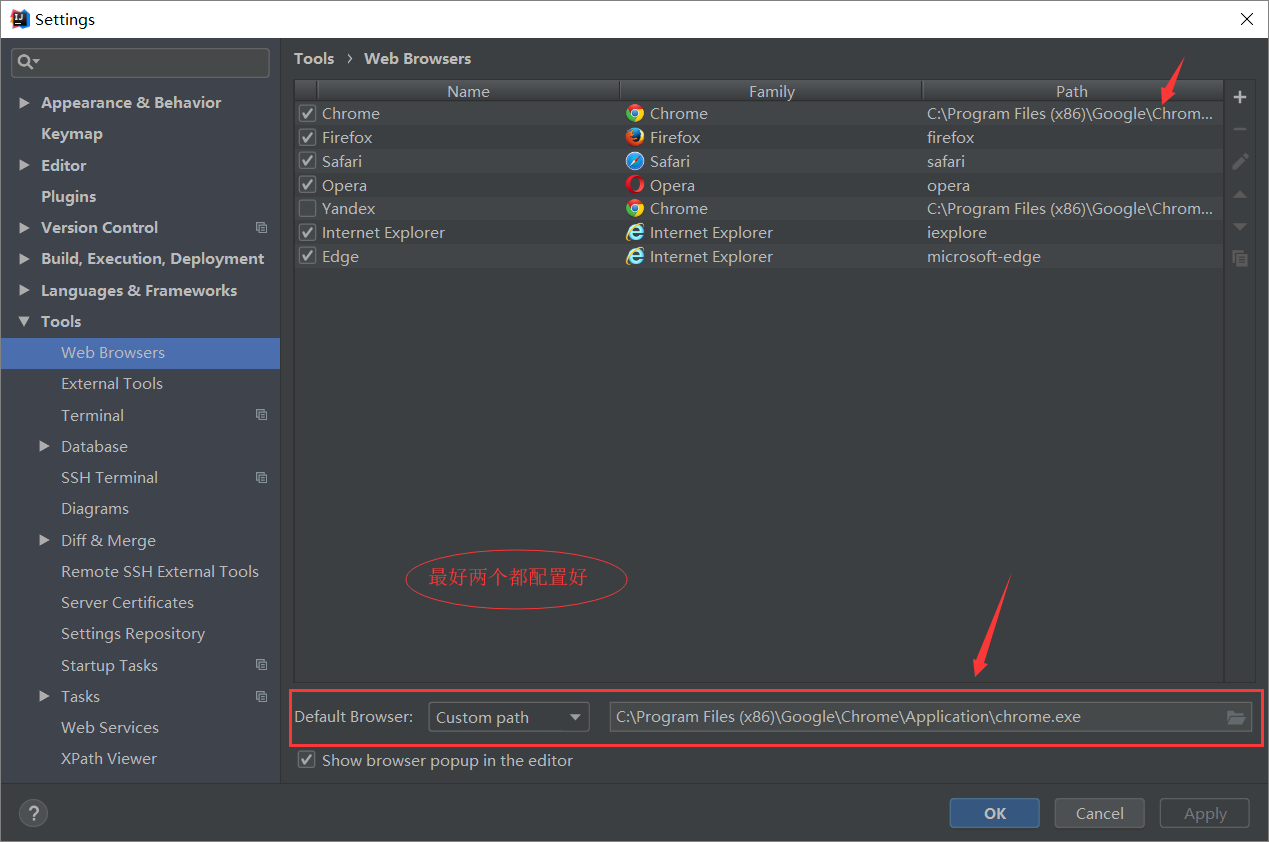Image resolution: width=1269 pixels, height=842 pixels.
Task: Disable the Chrome browser checkbox
Action: (x=307, y=113)
